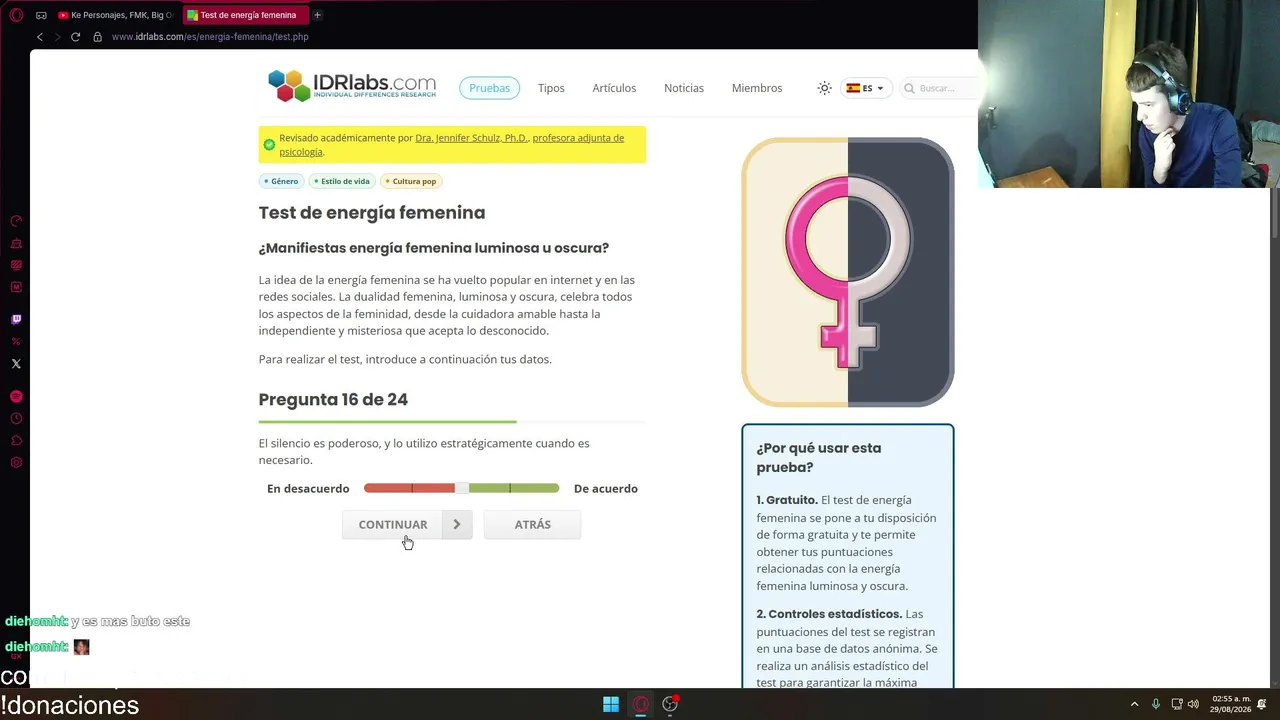The width and height of the screenshot is (1280, 720).
Task: Click the taskbar clock showing 02:55 a. m.
Action: pyautogui.click(x=1231, y=704)
